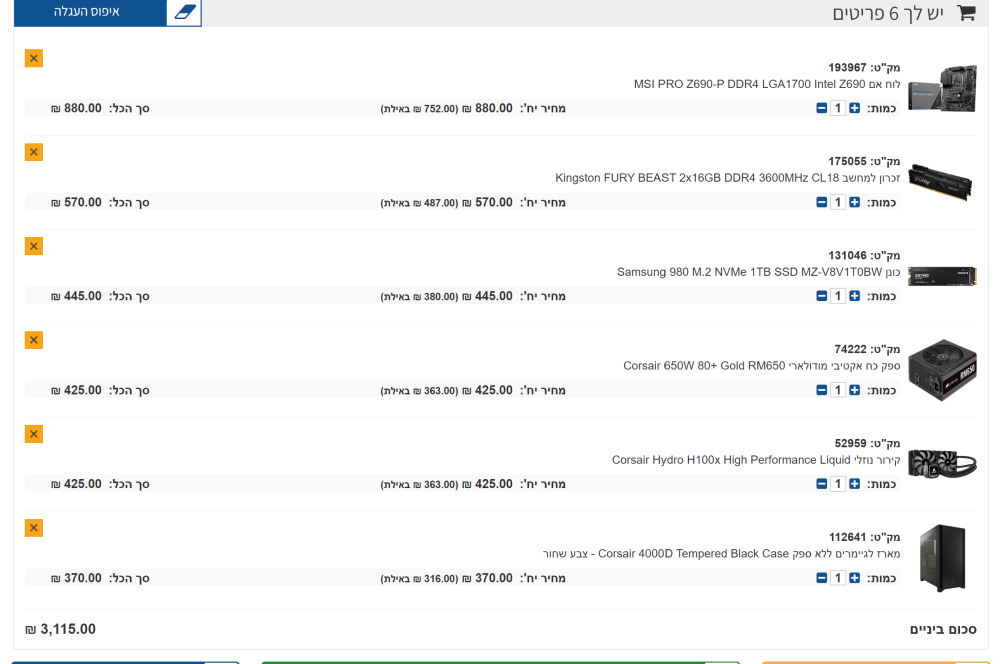Click the eraser icon to reset cart
Image resolution: width=1000 pixels, height=664 pixels.
point(184,12)
